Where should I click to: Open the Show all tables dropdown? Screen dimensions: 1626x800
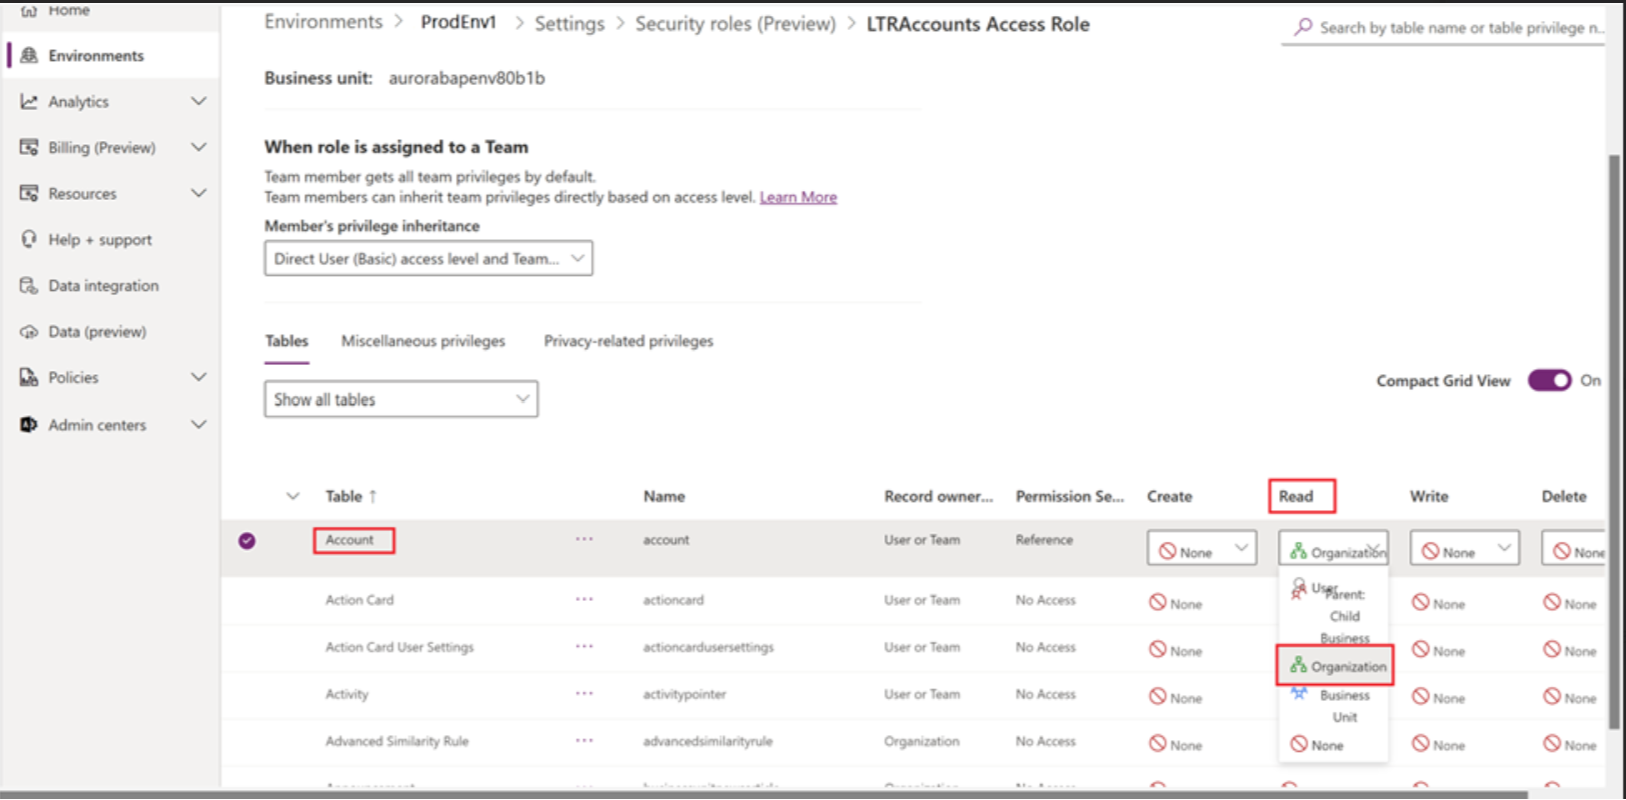401,400
